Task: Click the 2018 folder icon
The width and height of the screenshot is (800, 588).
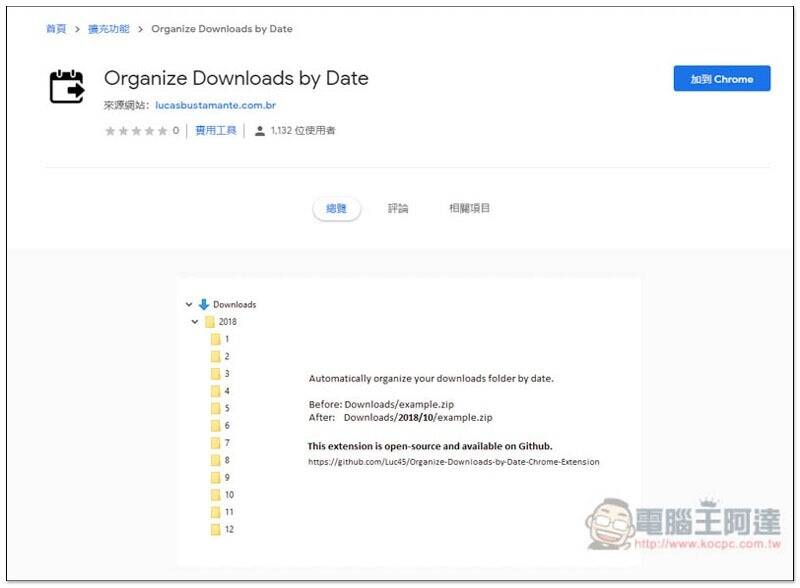Action: [x=210, y=322]
